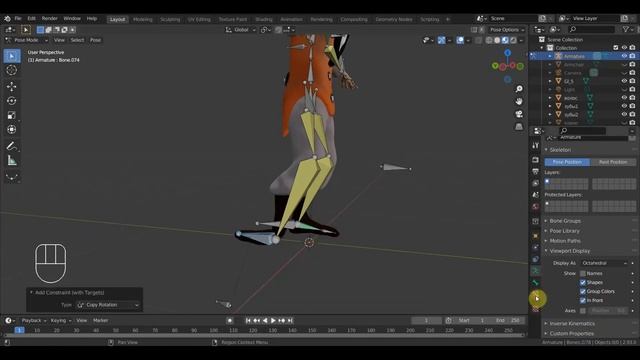The height and width of the screenshot is (360, 640).
Task: Enable Names display checkbox
Action: (583, 273)
